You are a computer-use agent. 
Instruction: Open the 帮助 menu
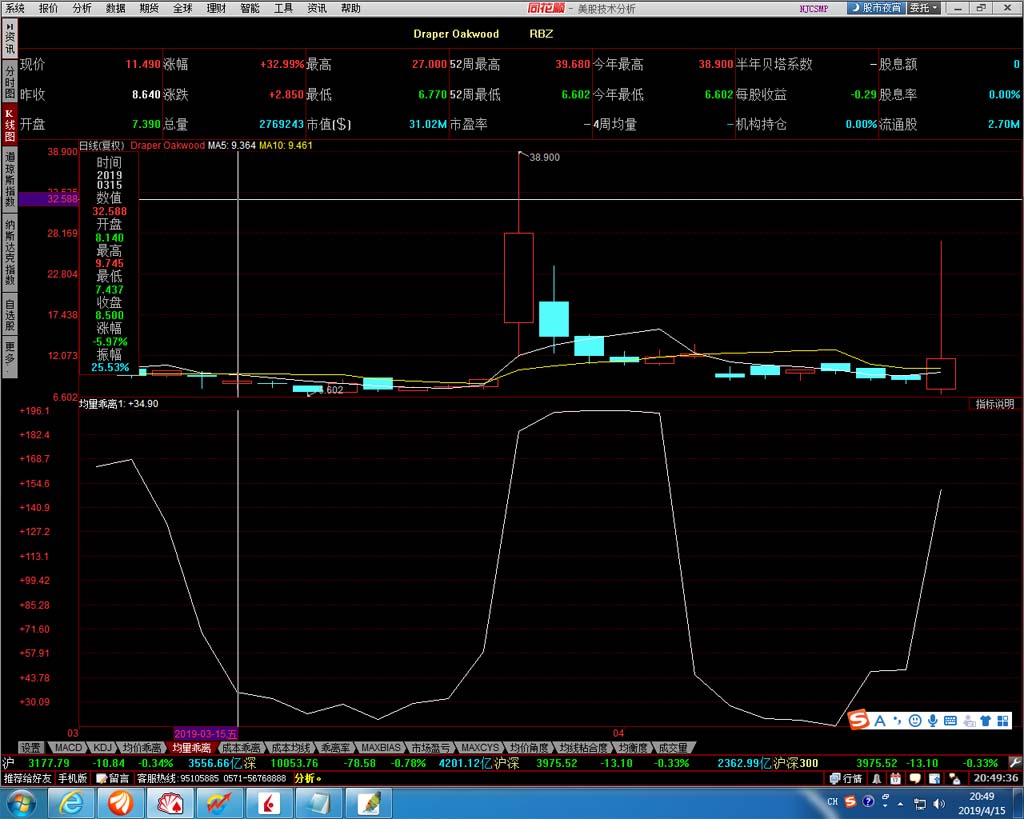coord(351,8)
